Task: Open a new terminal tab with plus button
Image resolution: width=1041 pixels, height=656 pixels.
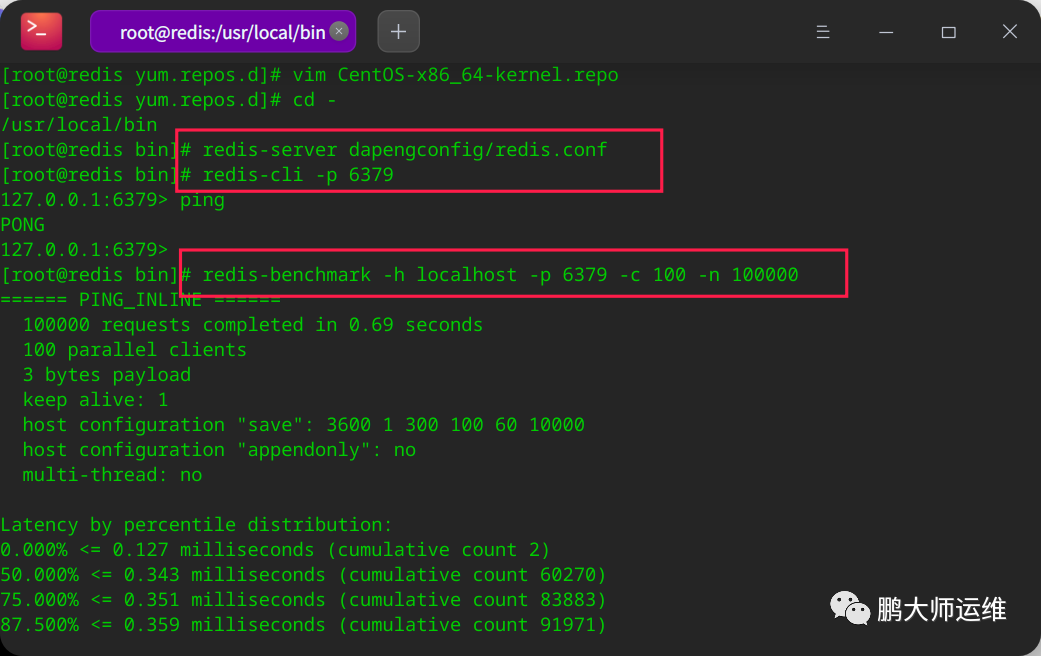Action: [x=398, y=31]
